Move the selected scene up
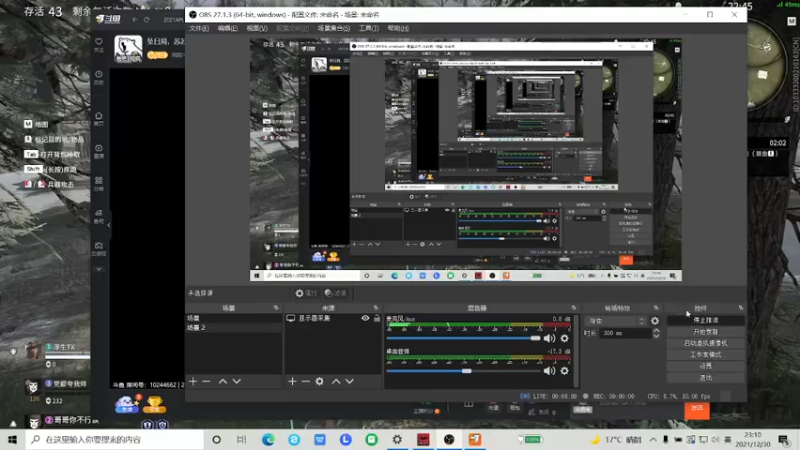Viewport: 800px width, 450px height. [223, 381]
